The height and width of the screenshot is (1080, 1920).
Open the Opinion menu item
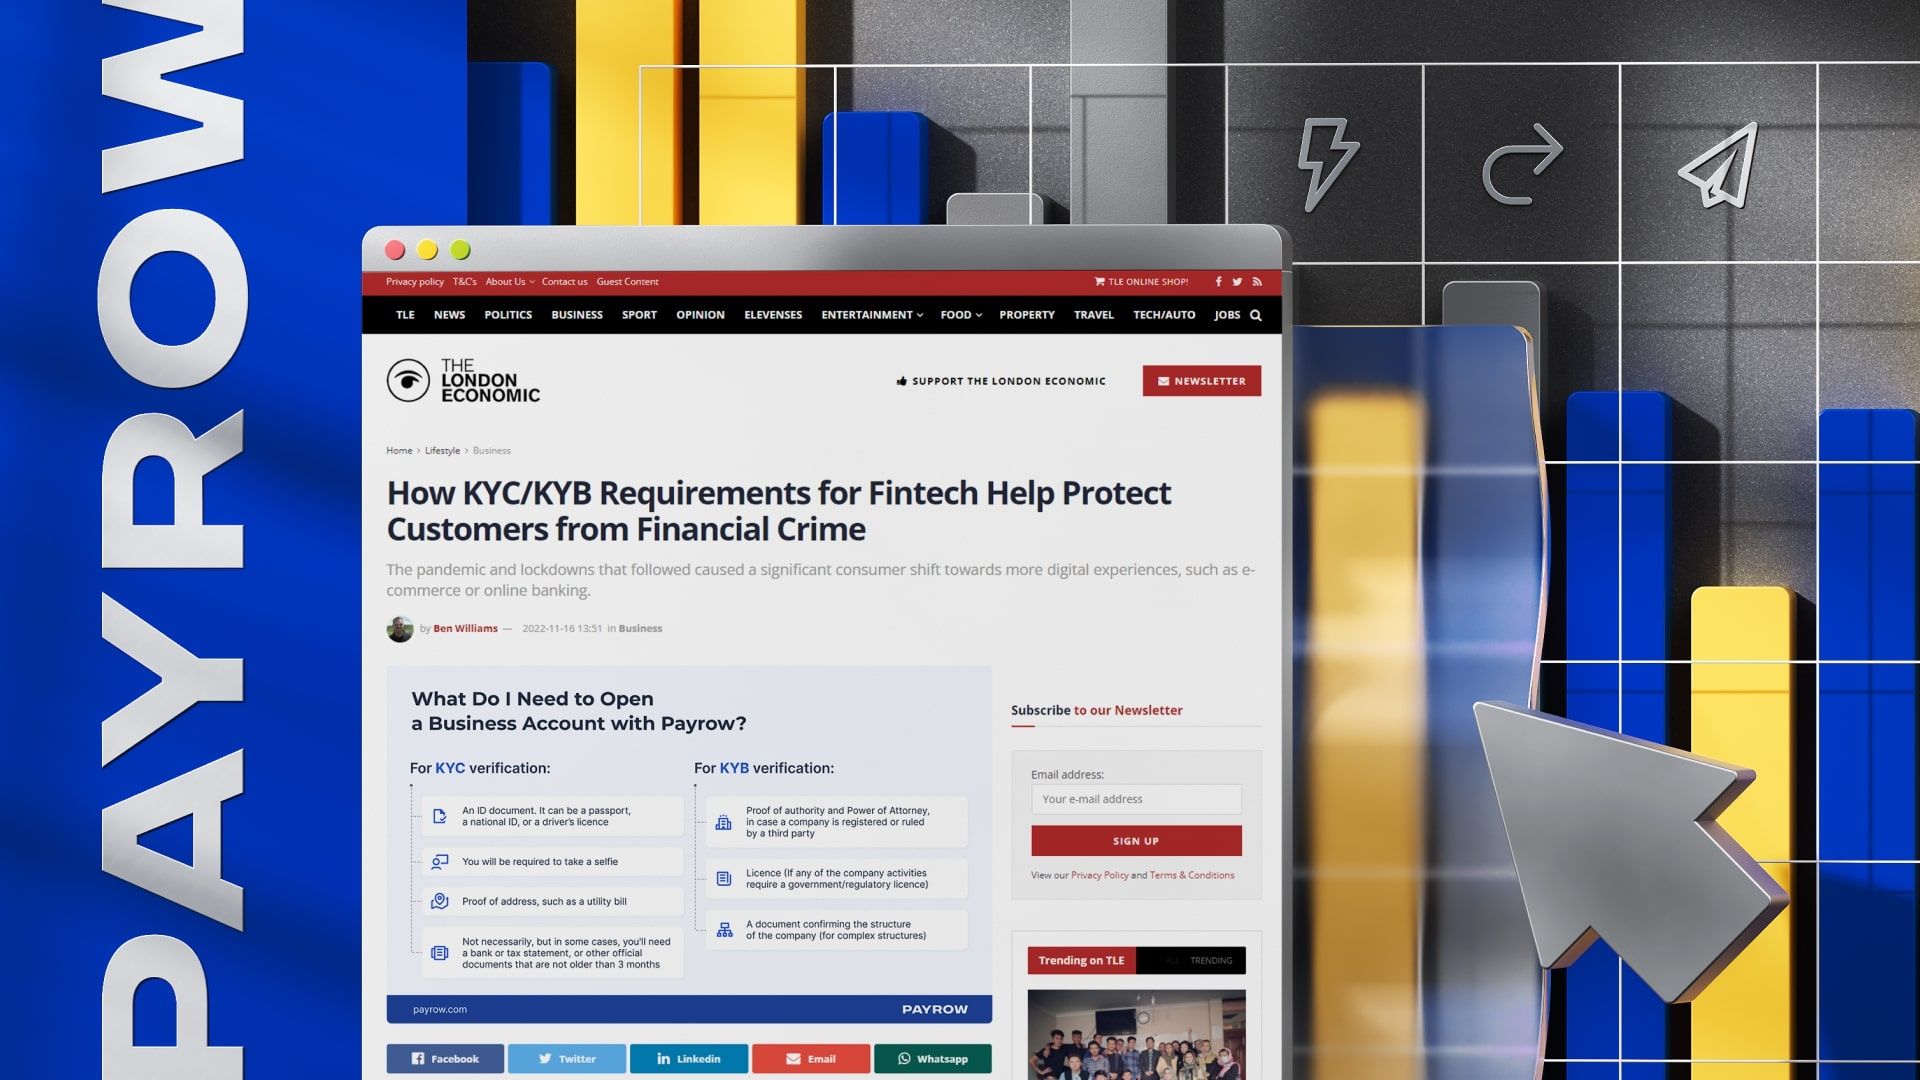[700, 315]
